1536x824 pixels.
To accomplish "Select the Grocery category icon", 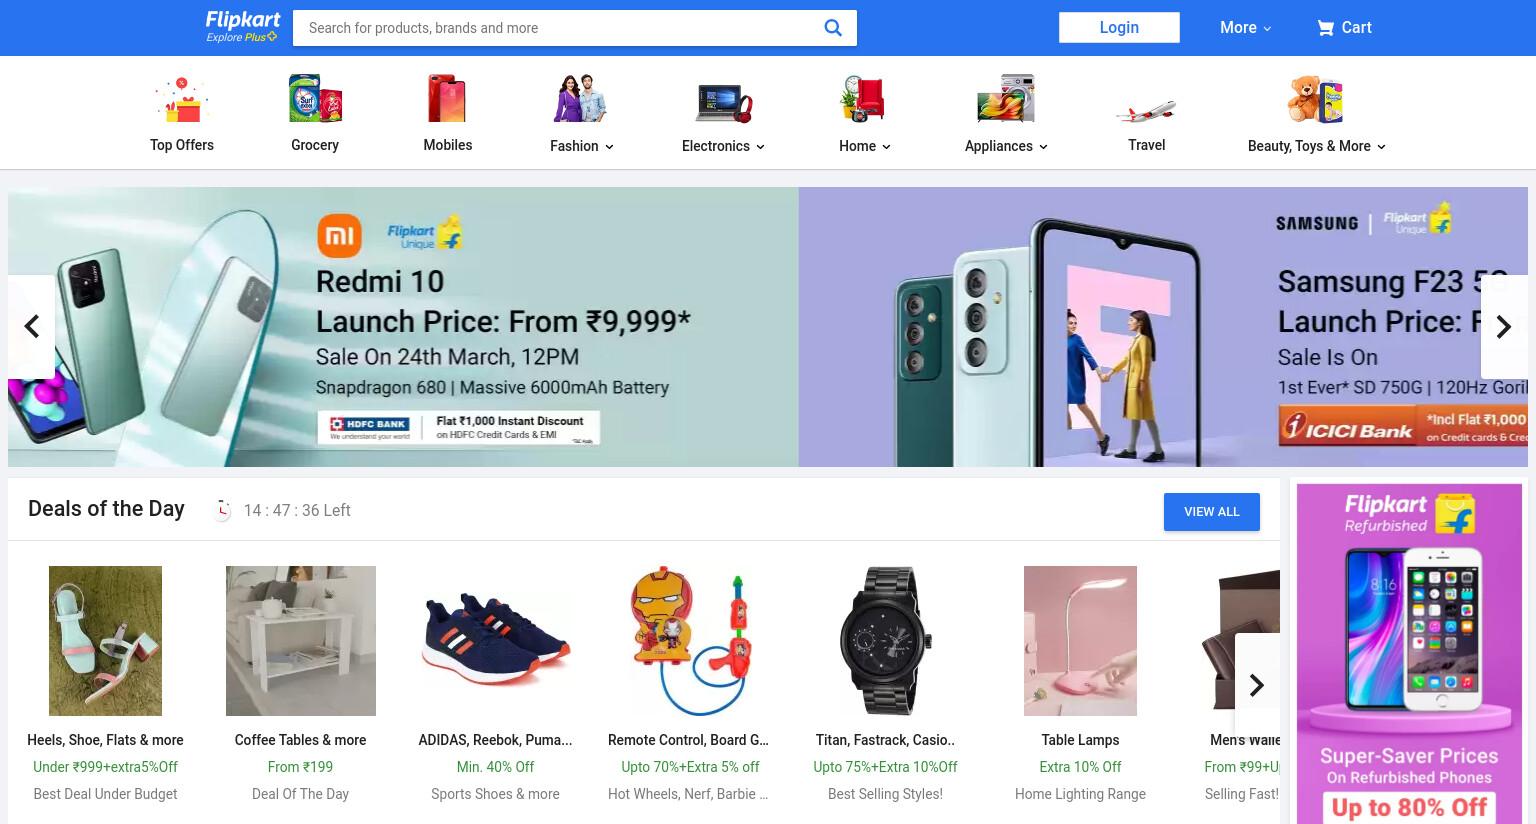I will pyautogui.click(x=315, y=99).
